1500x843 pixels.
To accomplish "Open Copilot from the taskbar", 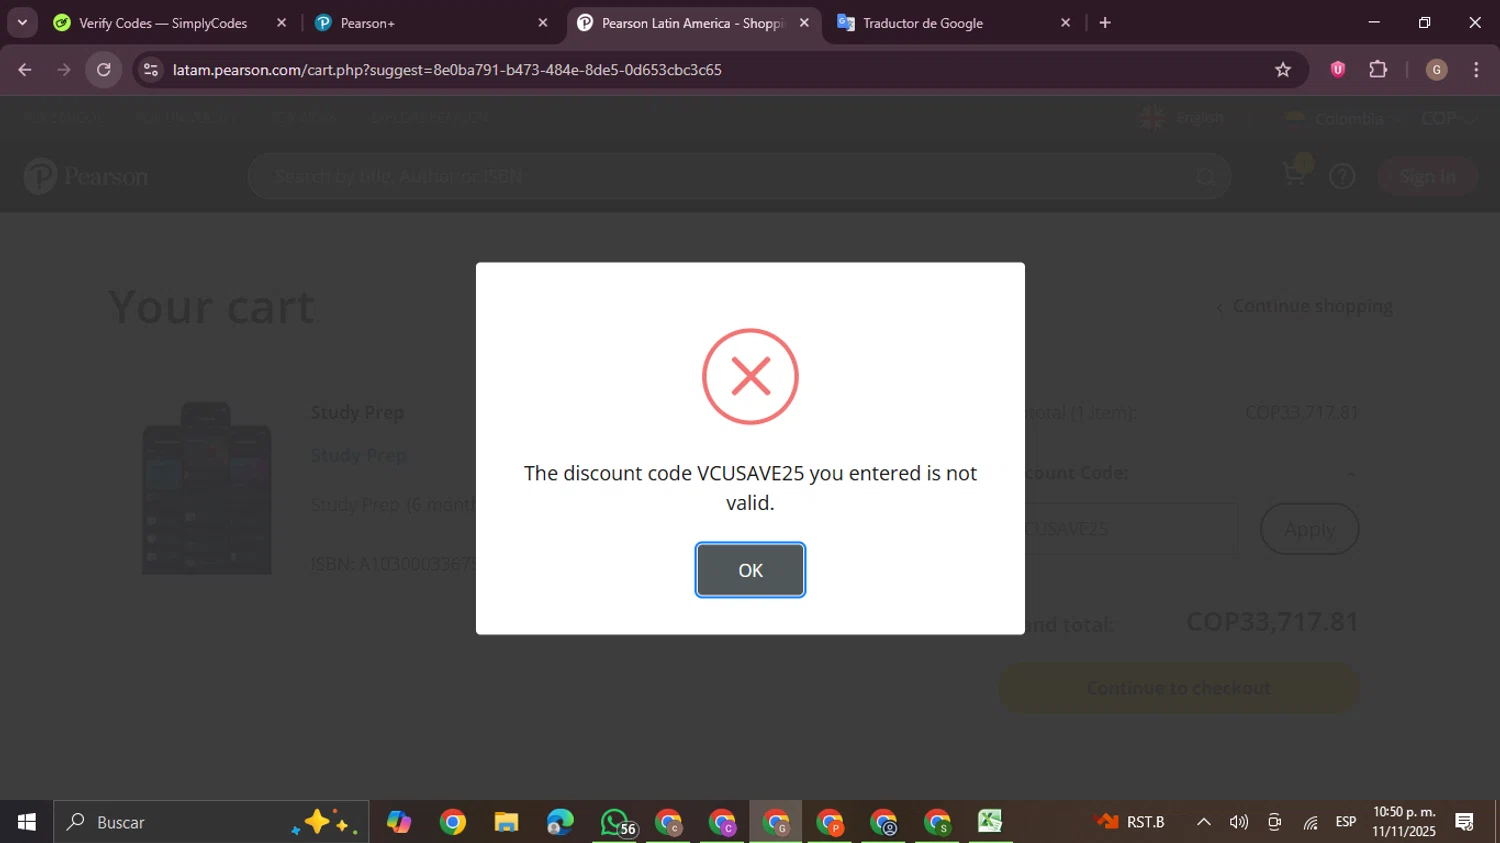I will point(399,822).
